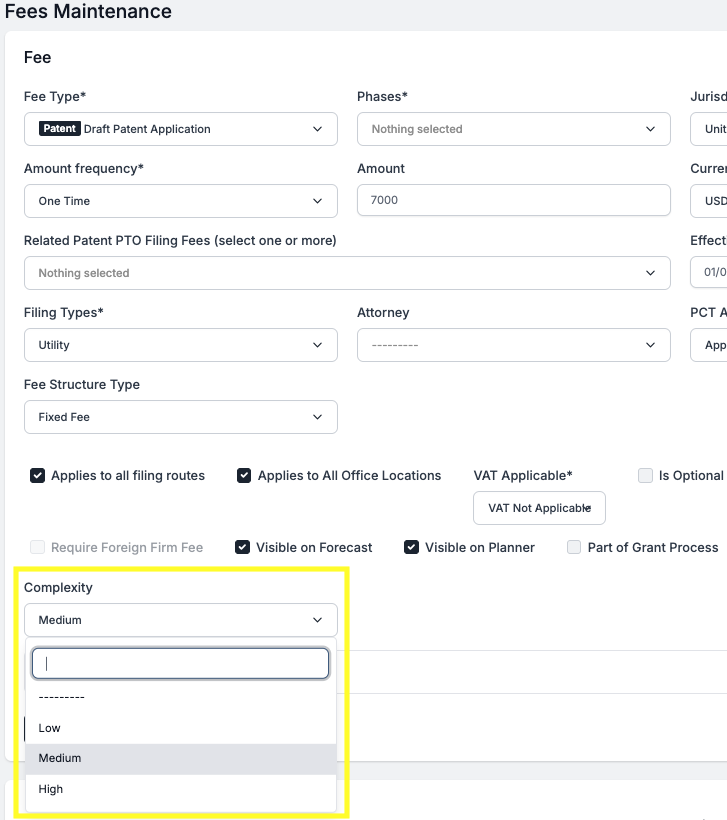Expand the Filing Types dropdown
This screenshot has width=727, height=820.
click(180, 345)
